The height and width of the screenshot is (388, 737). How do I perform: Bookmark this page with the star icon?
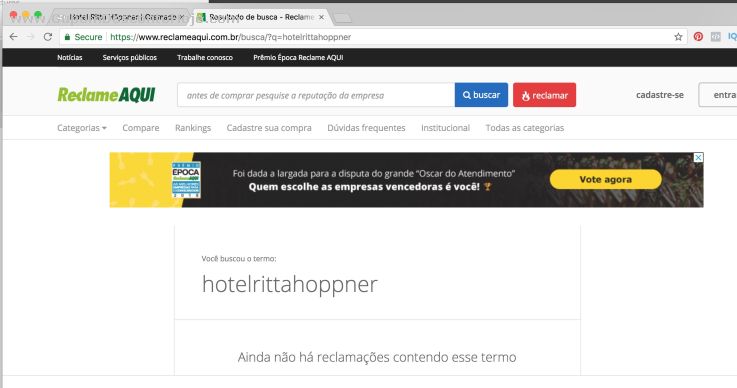678,37
